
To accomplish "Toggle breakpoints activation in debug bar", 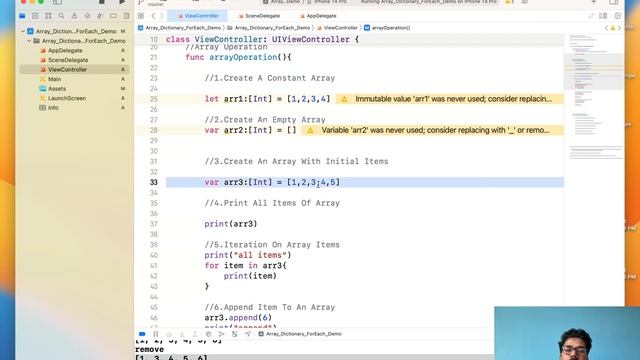I will click(x=142, y=334).
